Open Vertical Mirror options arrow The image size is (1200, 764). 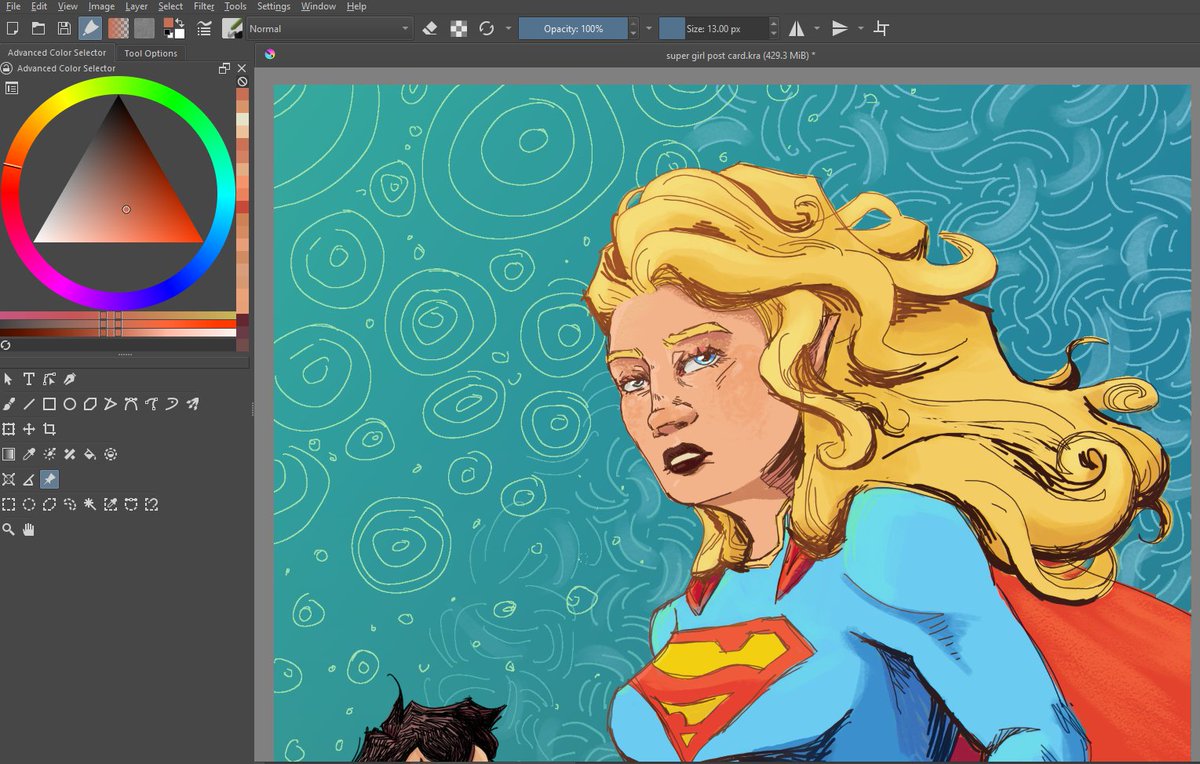click(x=859, y=29)
